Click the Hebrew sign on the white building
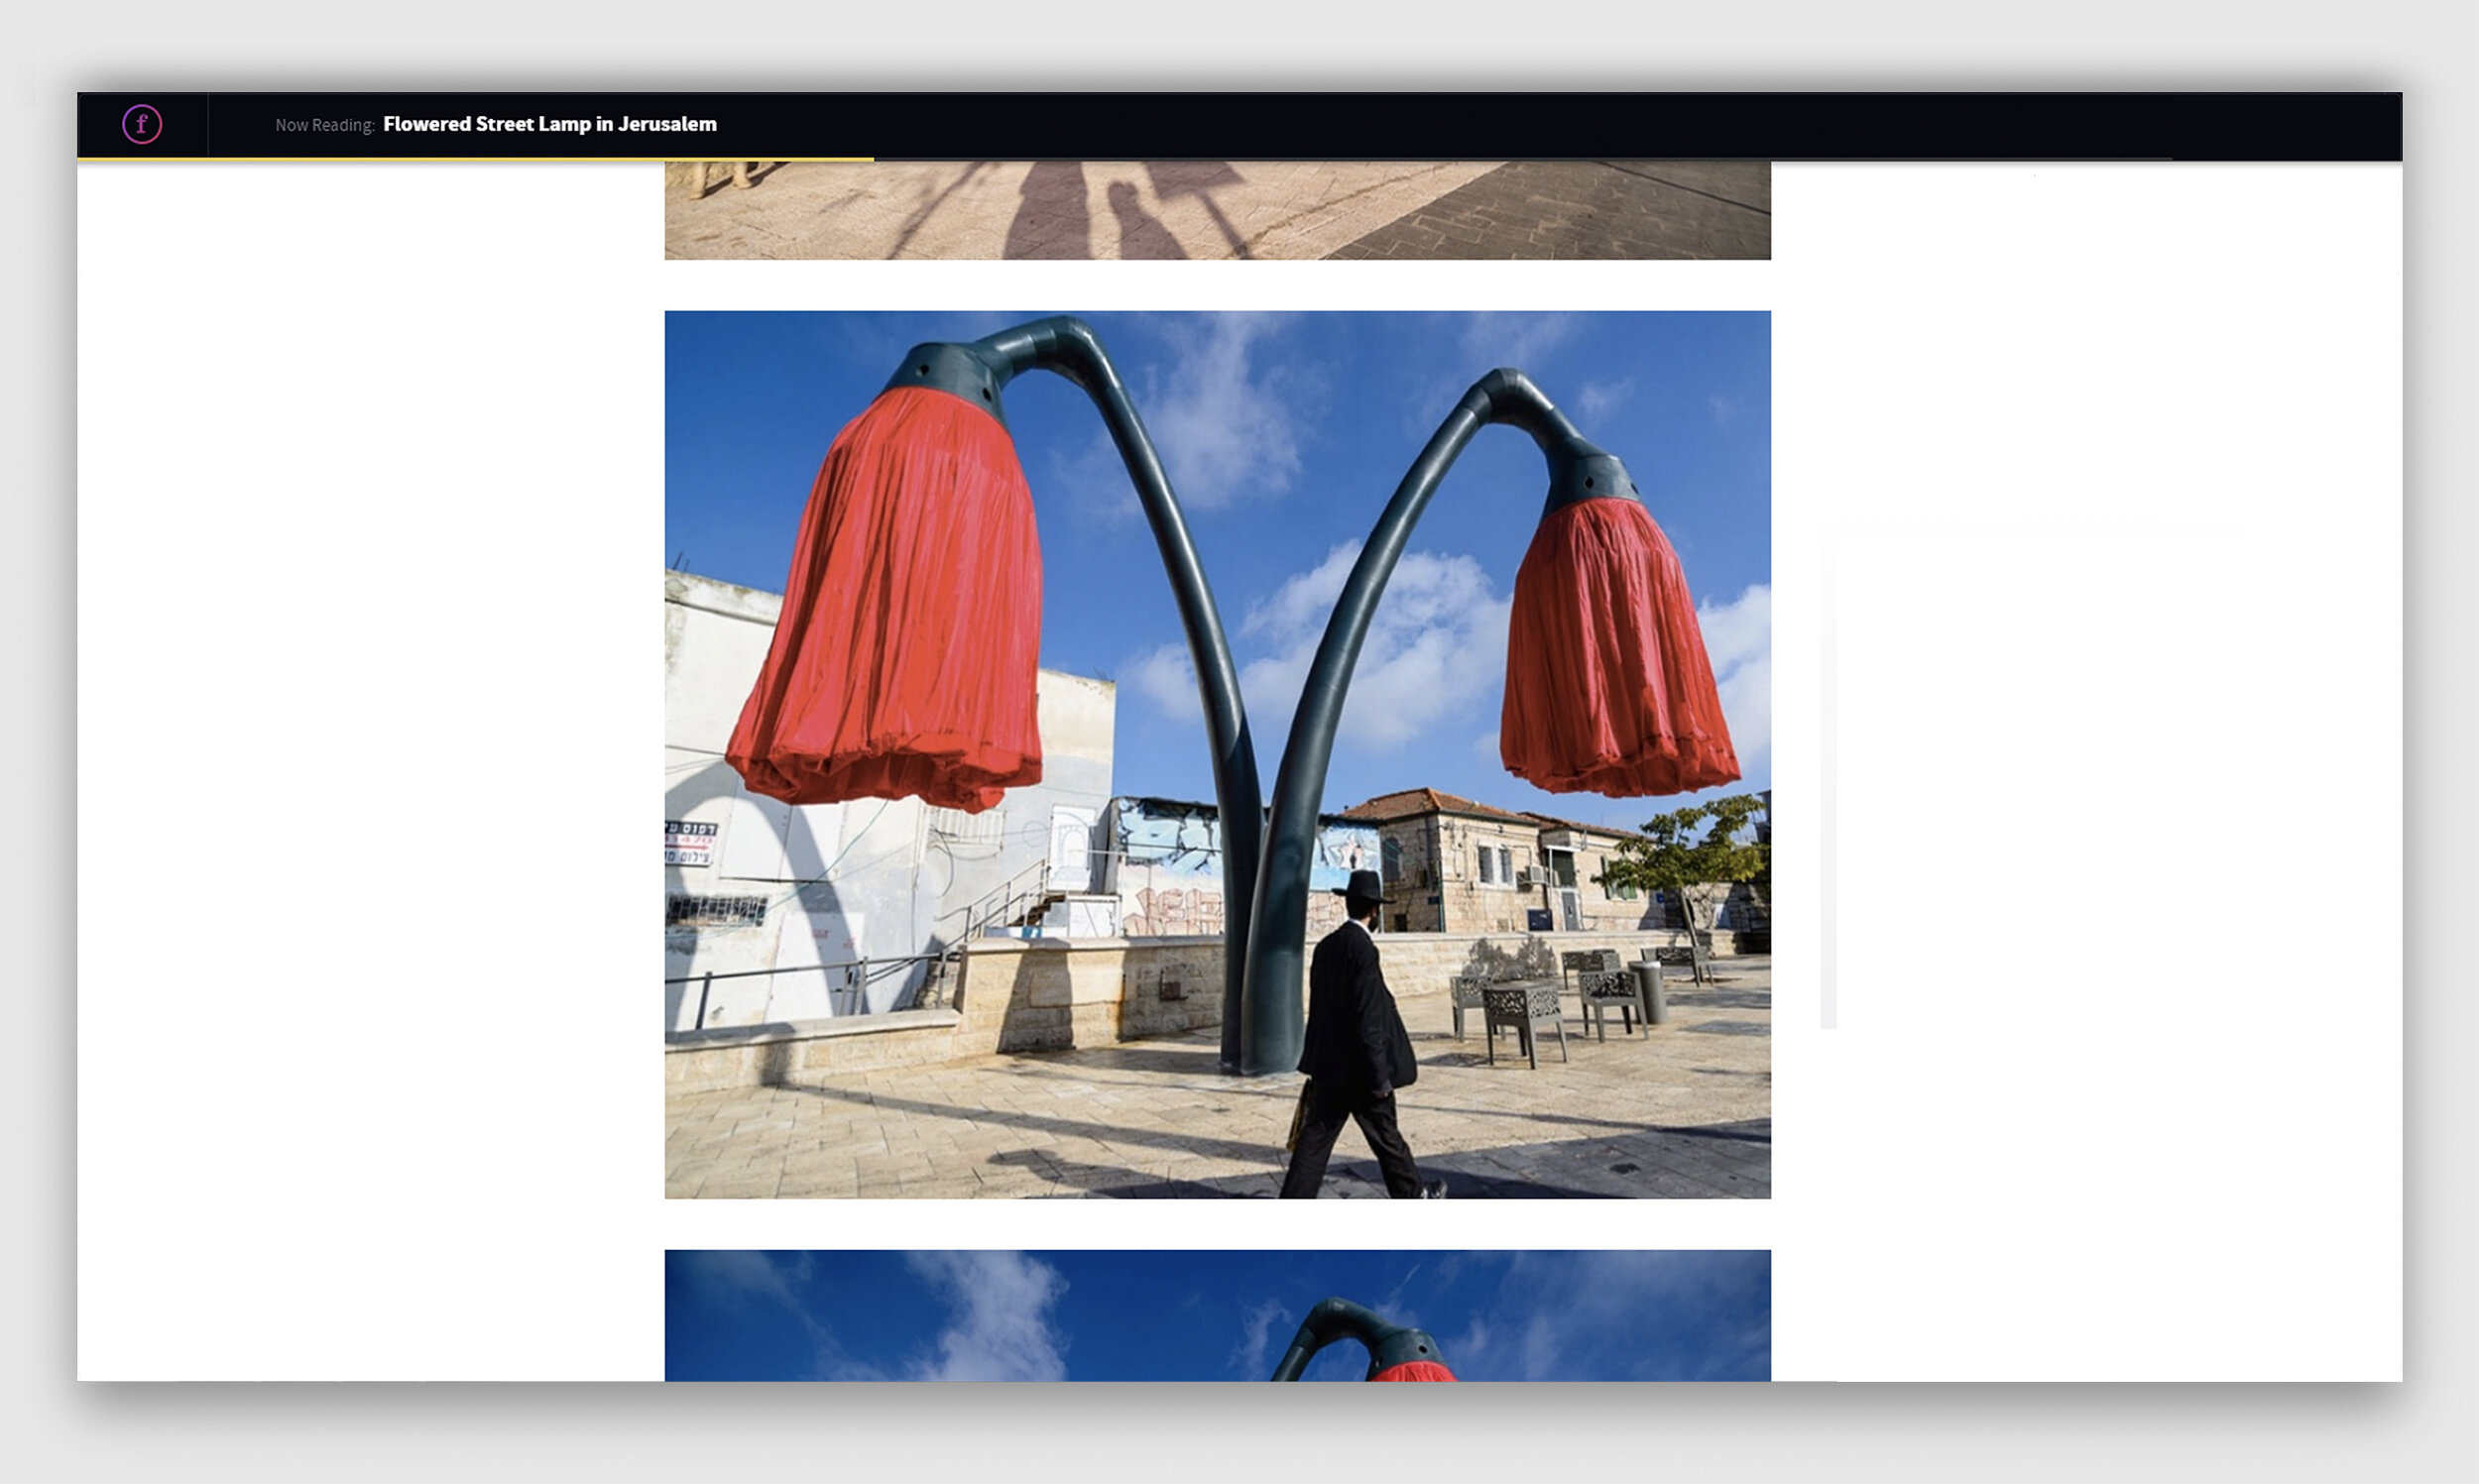Screen dimensions: 2479x1484 tap(690, 843)
